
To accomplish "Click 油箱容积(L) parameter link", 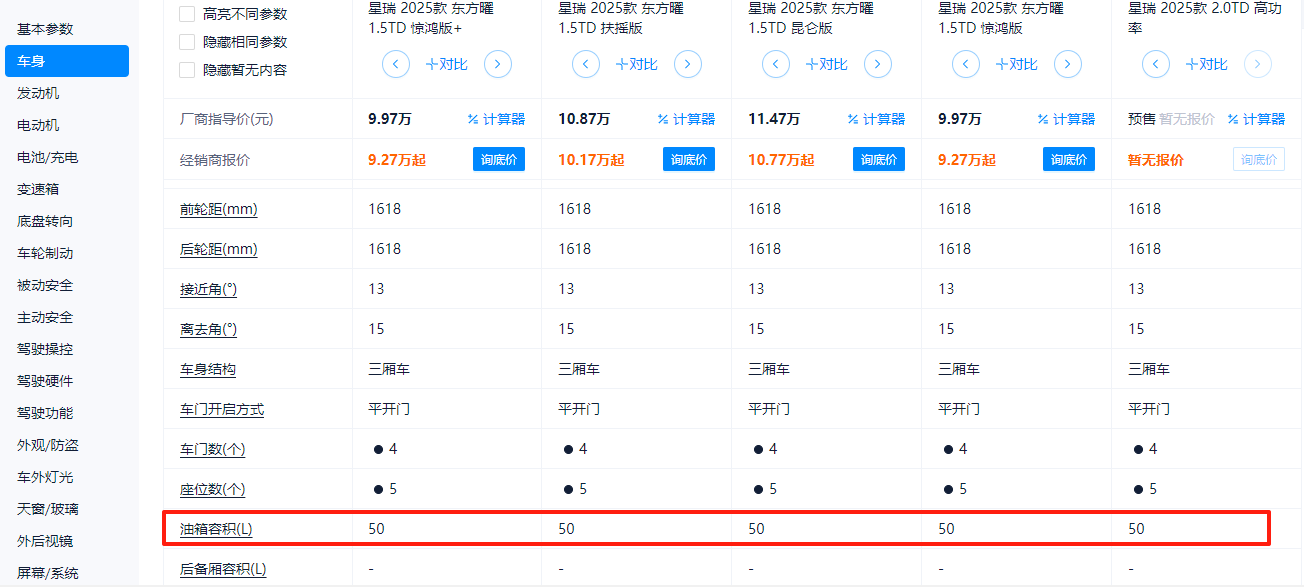I will pyautogui.click(x=216, y=529).
